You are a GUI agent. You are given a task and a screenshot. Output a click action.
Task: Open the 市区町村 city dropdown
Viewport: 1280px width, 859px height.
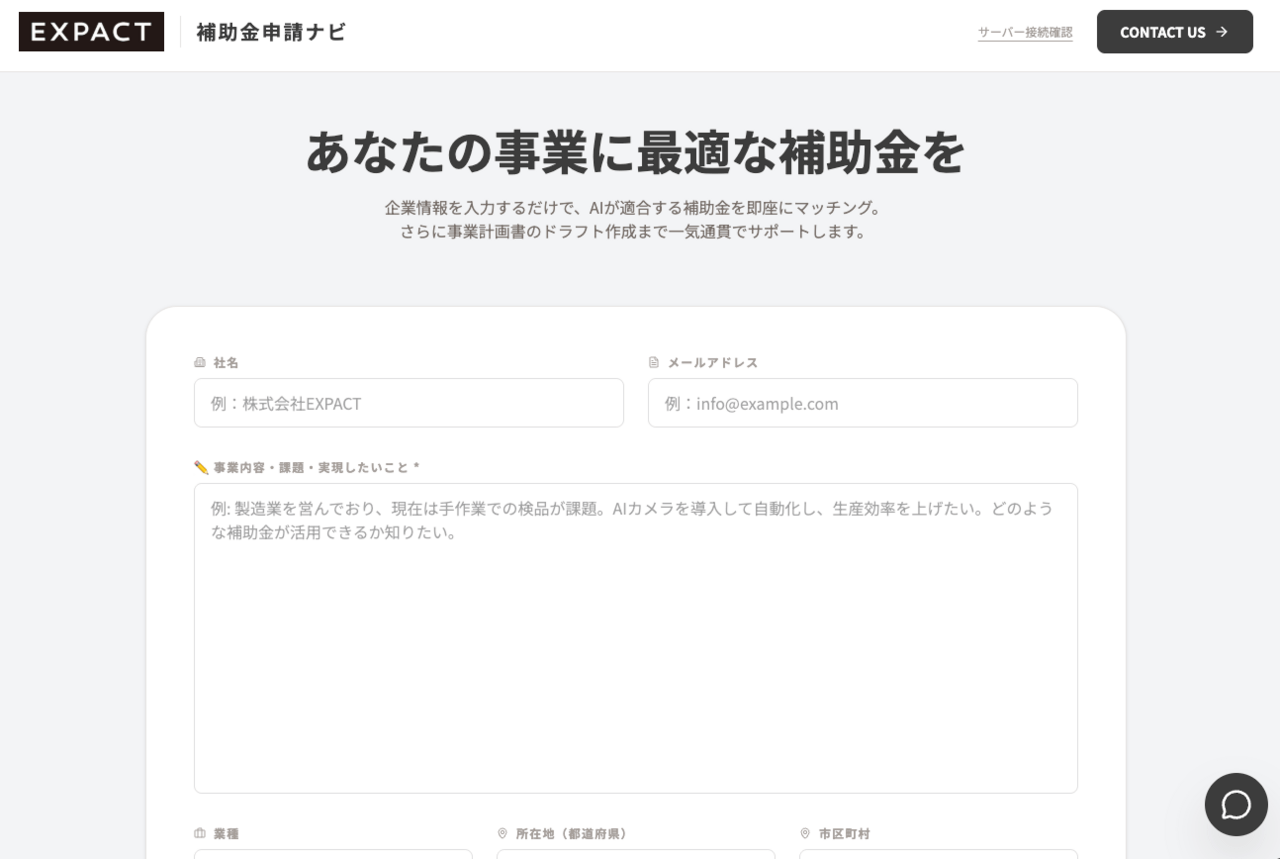point(938,857)
